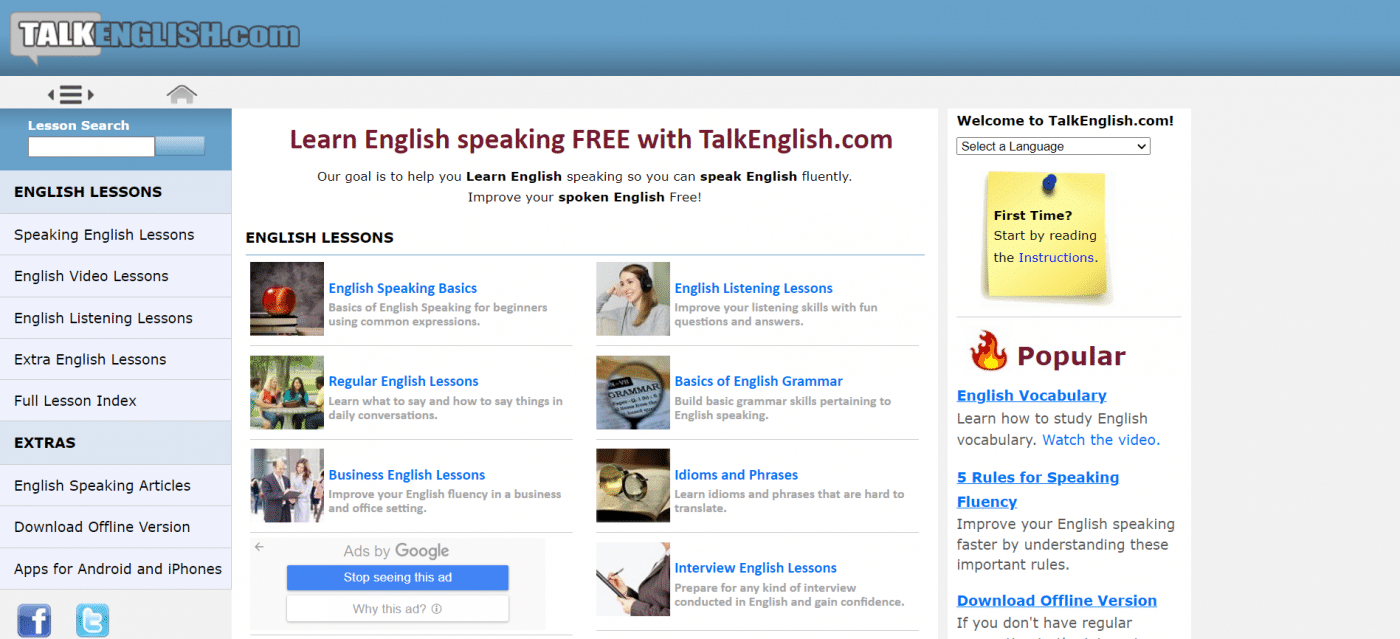Click the back arrow on the Google ad
The width and height of the screenshot is (1400, 639).
coord(258,548)
